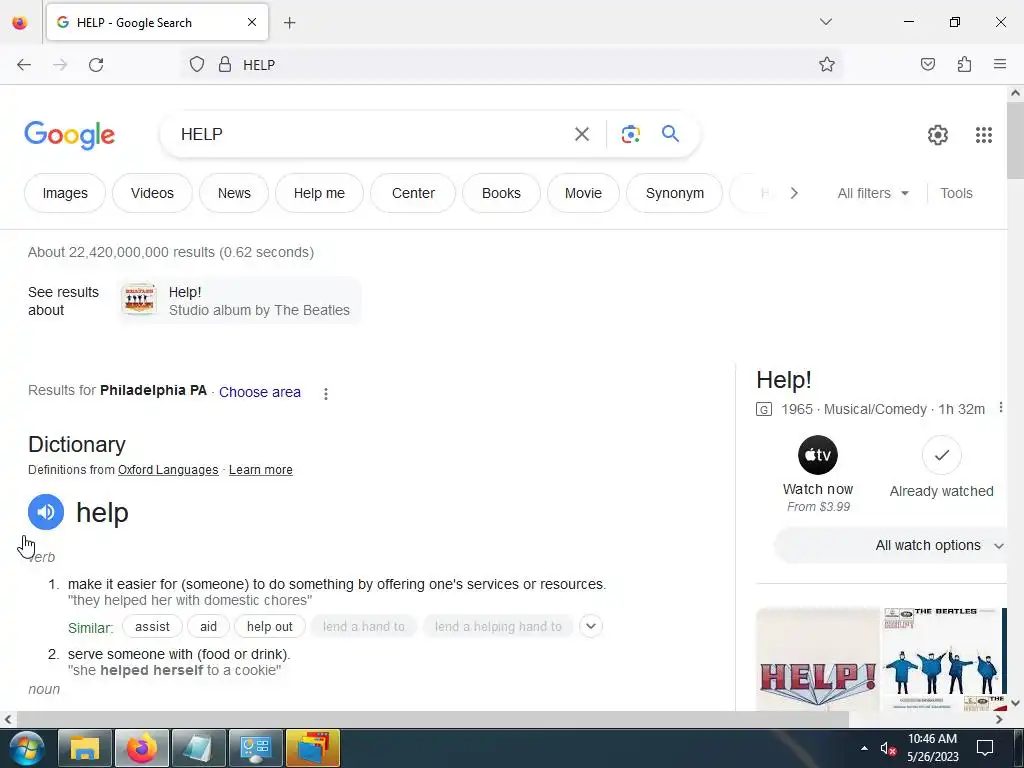Screen dimensions: 1024x768
Task: Open Apple TV Watch now option
Action: [x=818, y=474]
